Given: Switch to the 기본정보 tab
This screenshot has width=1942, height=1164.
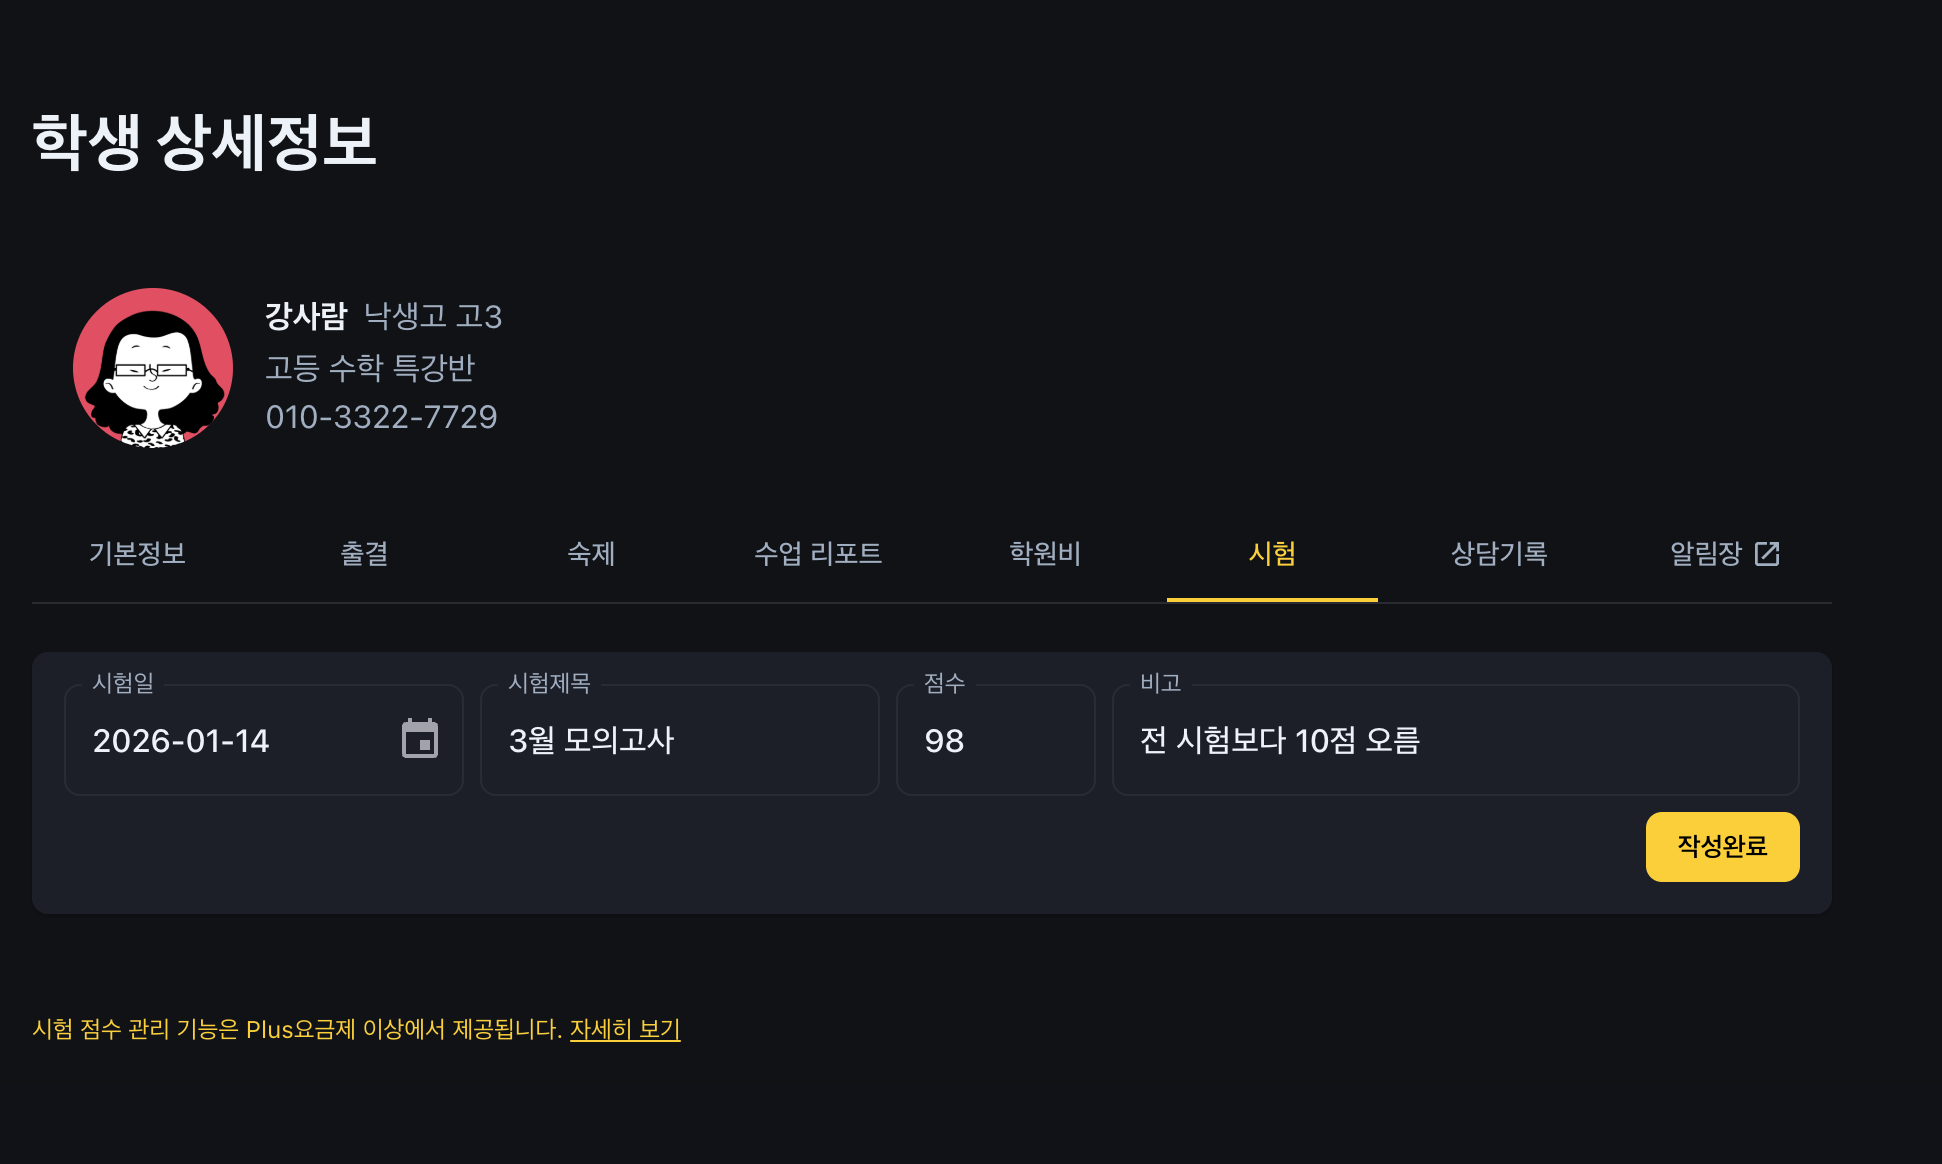Looking at the screenshot, I should point(138,554).
